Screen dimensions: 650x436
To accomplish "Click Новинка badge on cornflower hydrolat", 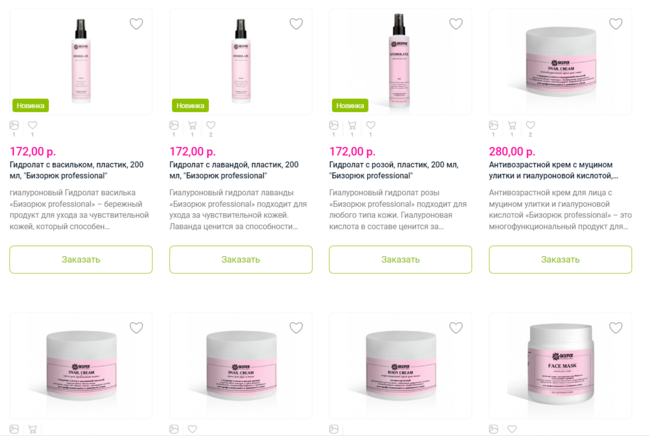I will pos(31,106).
